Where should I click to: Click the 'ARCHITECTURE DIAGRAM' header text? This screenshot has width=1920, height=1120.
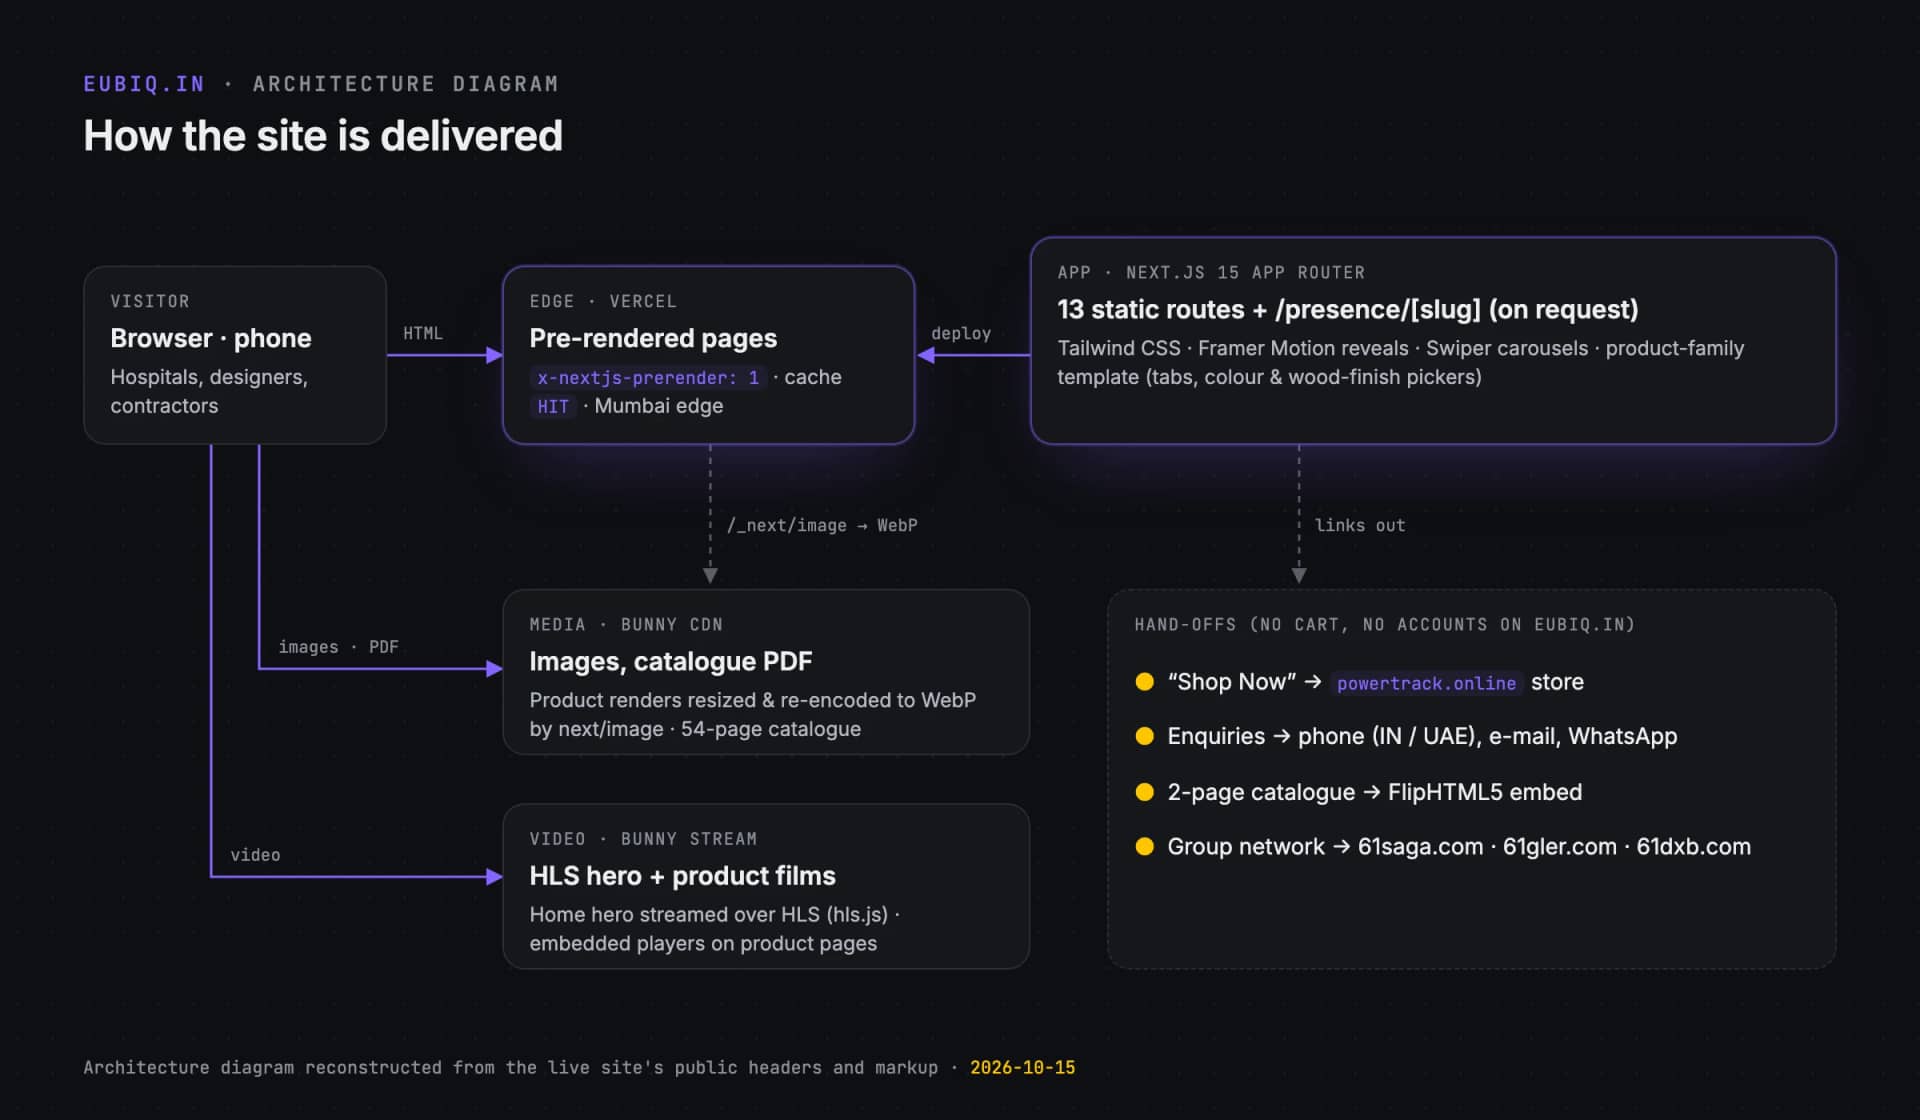tap(405, 84)
